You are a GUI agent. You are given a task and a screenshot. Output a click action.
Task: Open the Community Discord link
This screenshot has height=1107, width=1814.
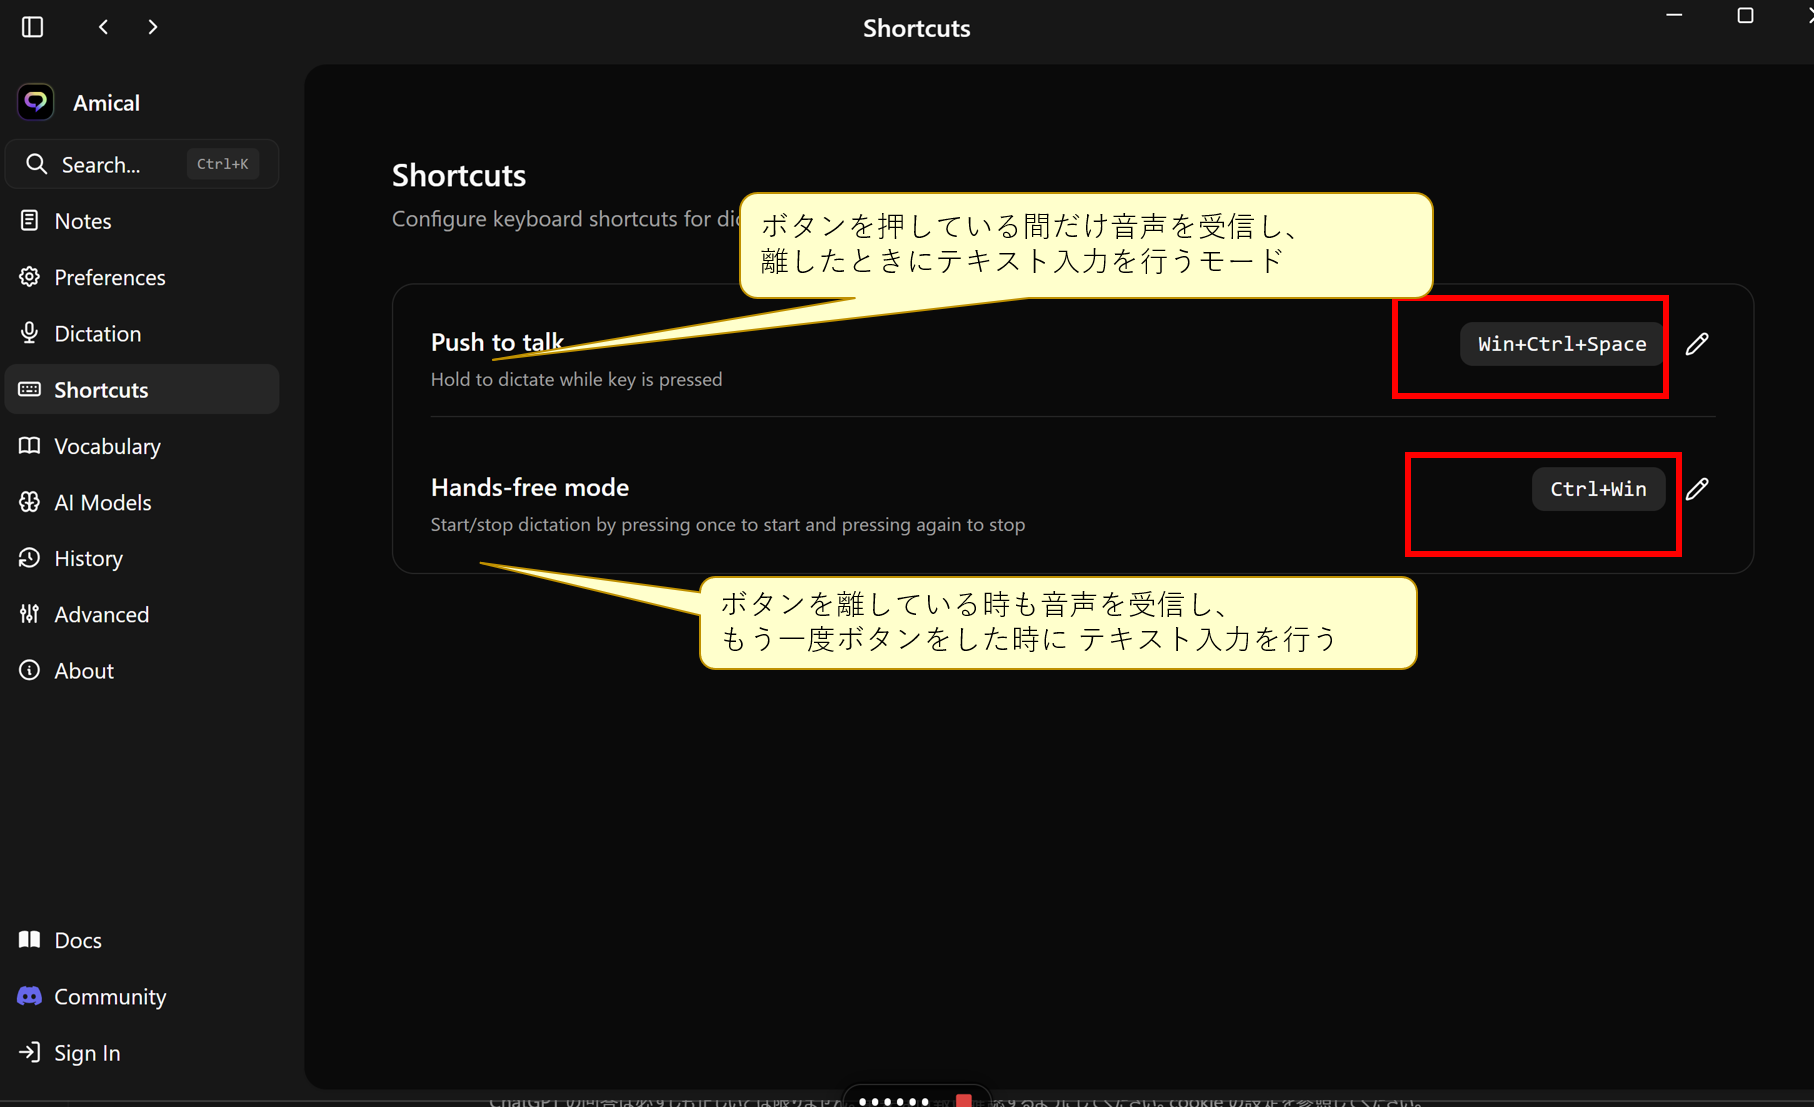click(x=109, y=996)
